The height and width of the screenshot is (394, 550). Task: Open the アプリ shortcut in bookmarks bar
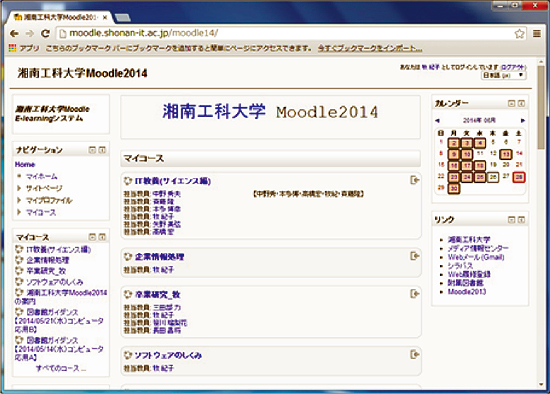tap(24, 48)
